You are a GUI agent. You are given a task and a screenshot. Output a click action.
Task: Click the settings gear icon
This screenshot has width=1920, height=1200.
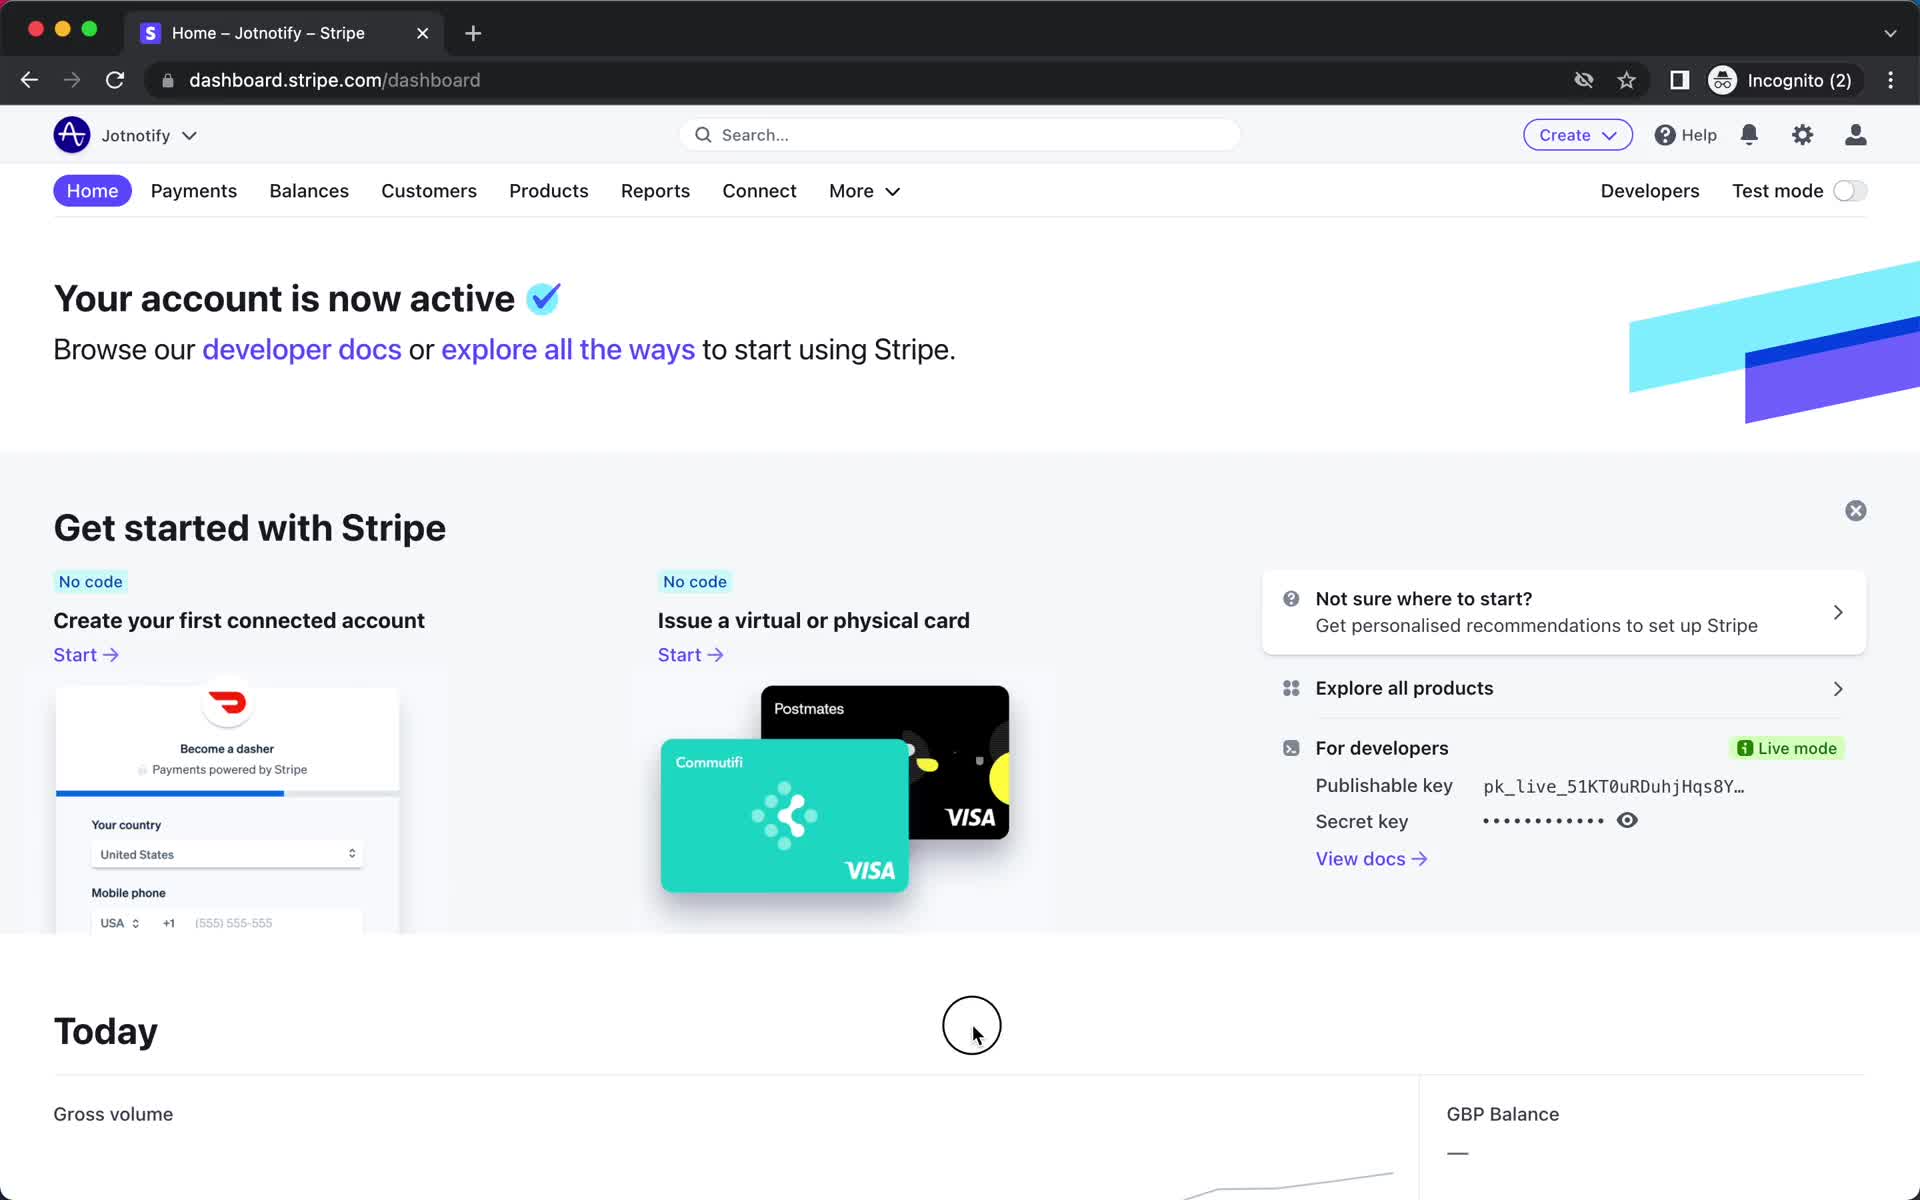[x=1803, y=134]
